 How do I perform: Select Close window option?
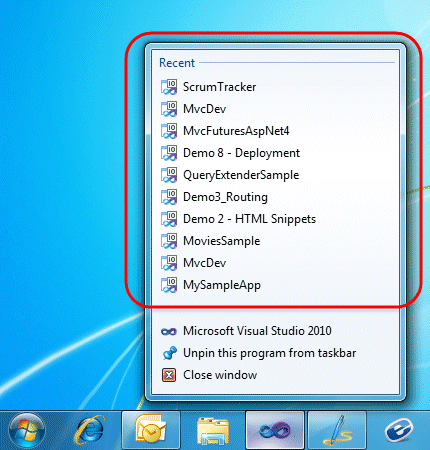tap(275, 375)
